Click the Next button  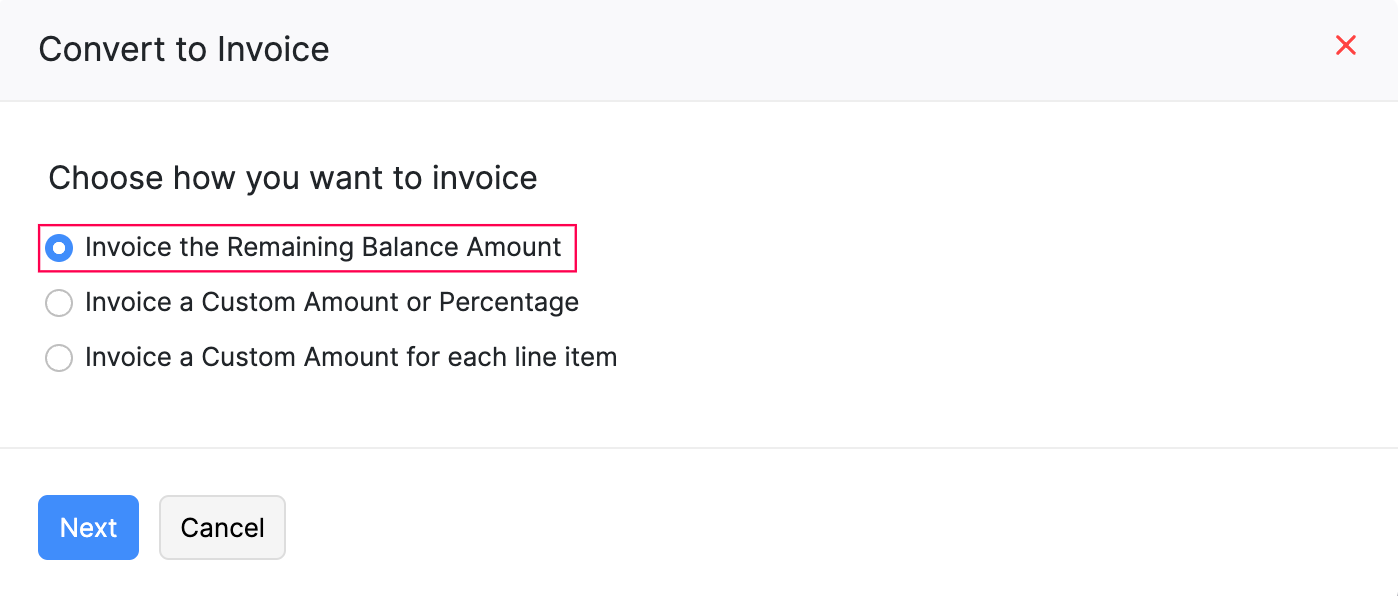(x=88, y=528)
